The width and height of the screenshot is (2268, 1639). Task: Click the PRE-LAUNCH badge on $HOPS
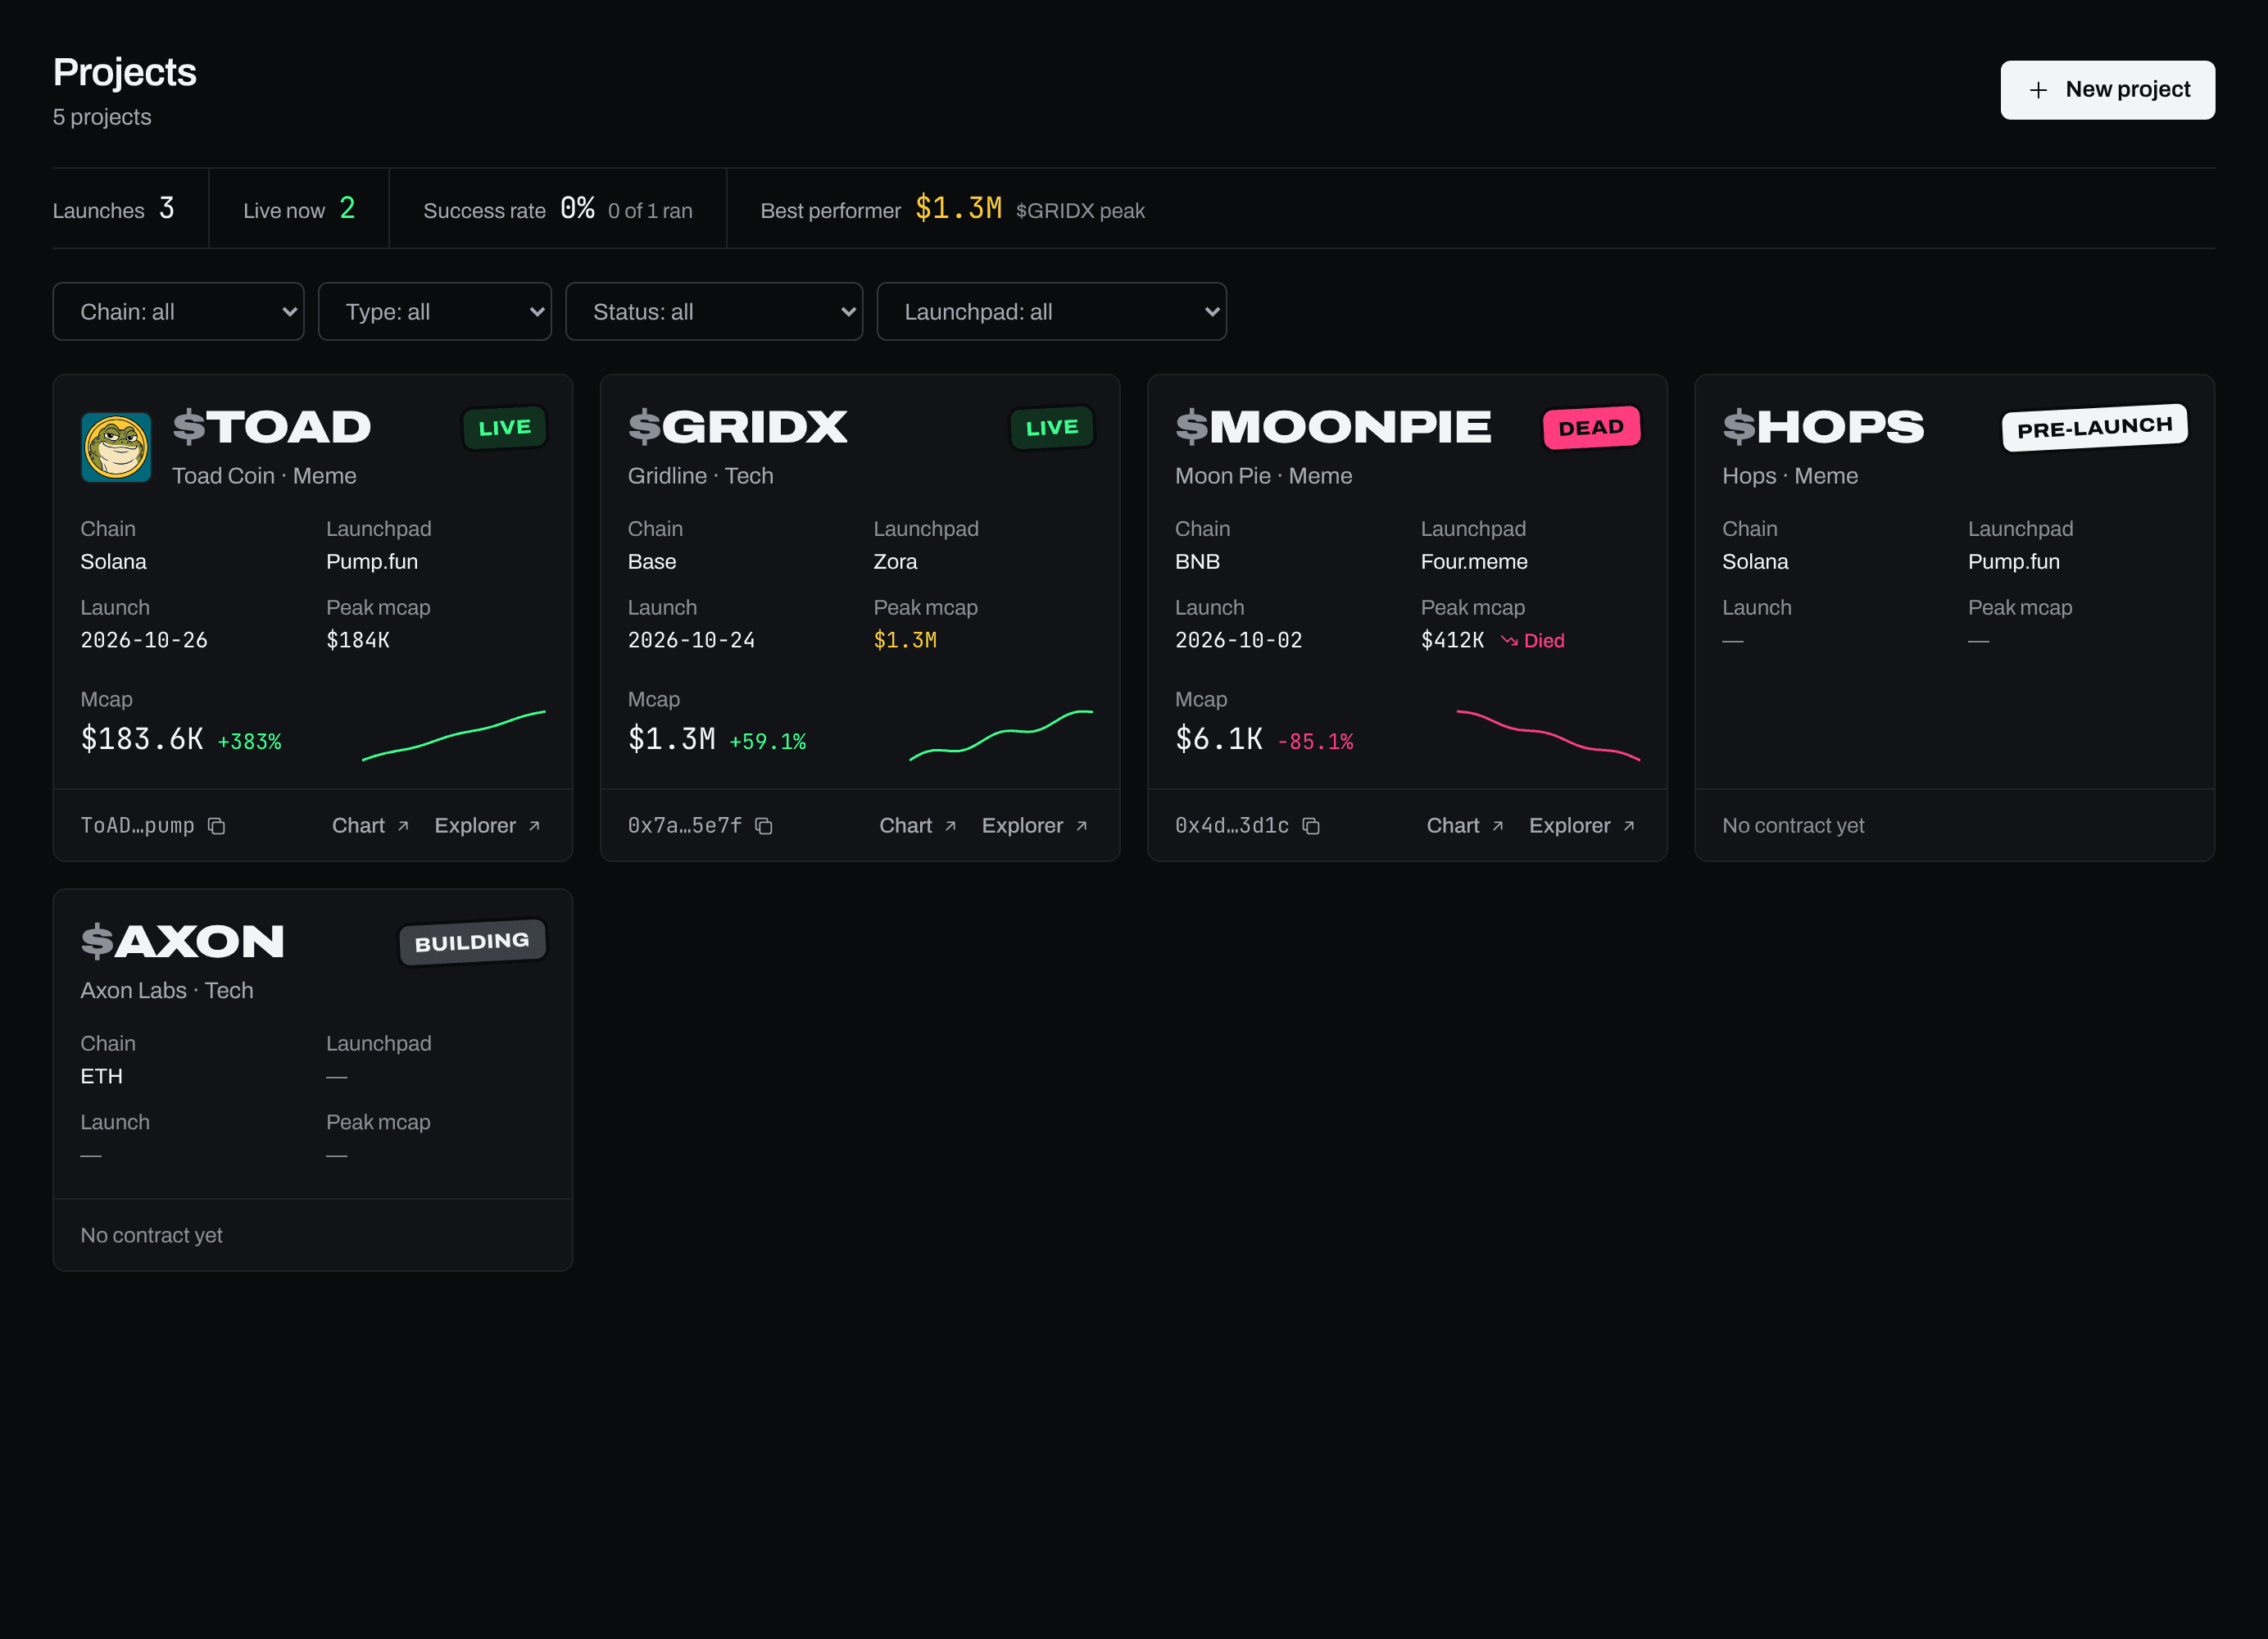2095,428
